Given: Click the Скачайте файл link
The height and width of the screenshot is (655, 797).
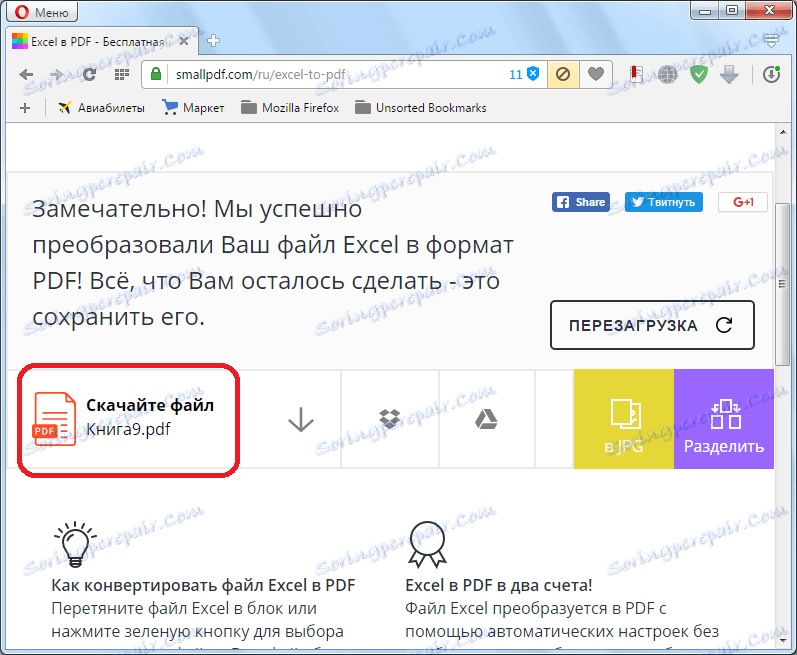Looking at the screenshot, I should coord(150,405).
